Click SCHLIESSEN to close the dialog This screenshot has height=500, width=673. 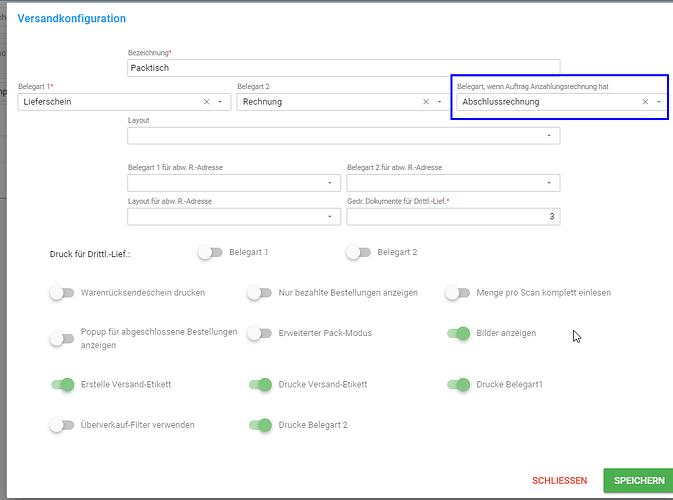pos(559,481)
